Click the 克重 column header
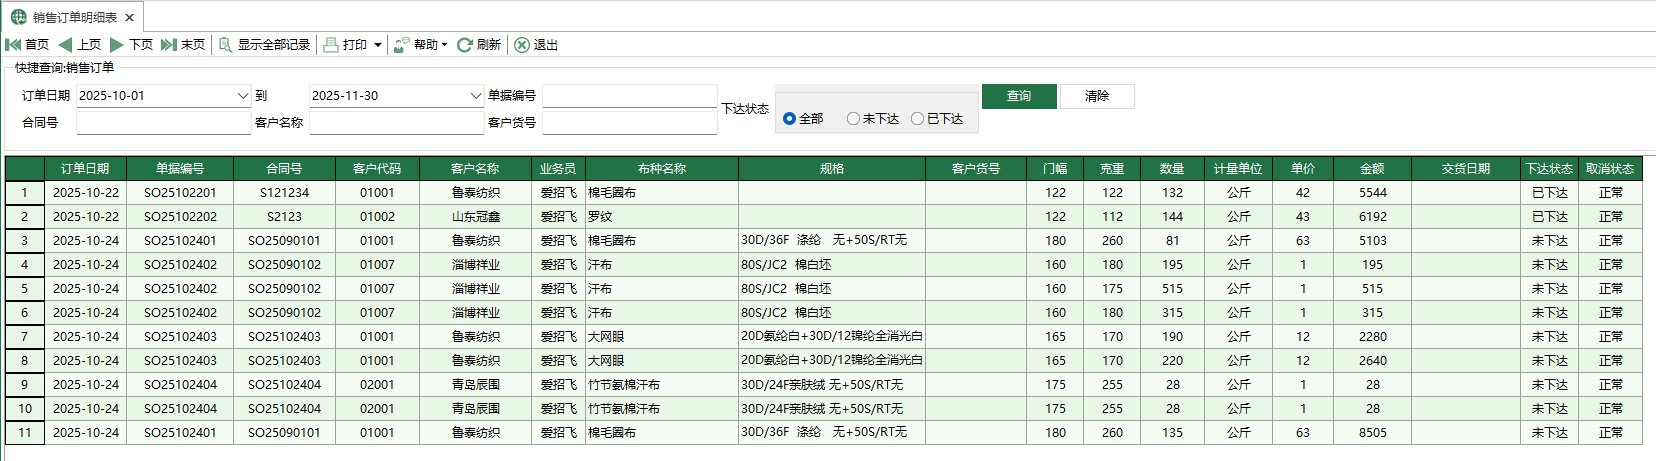The width and height of the screenshot is (1656, 461). click(x=1112, y=169)
